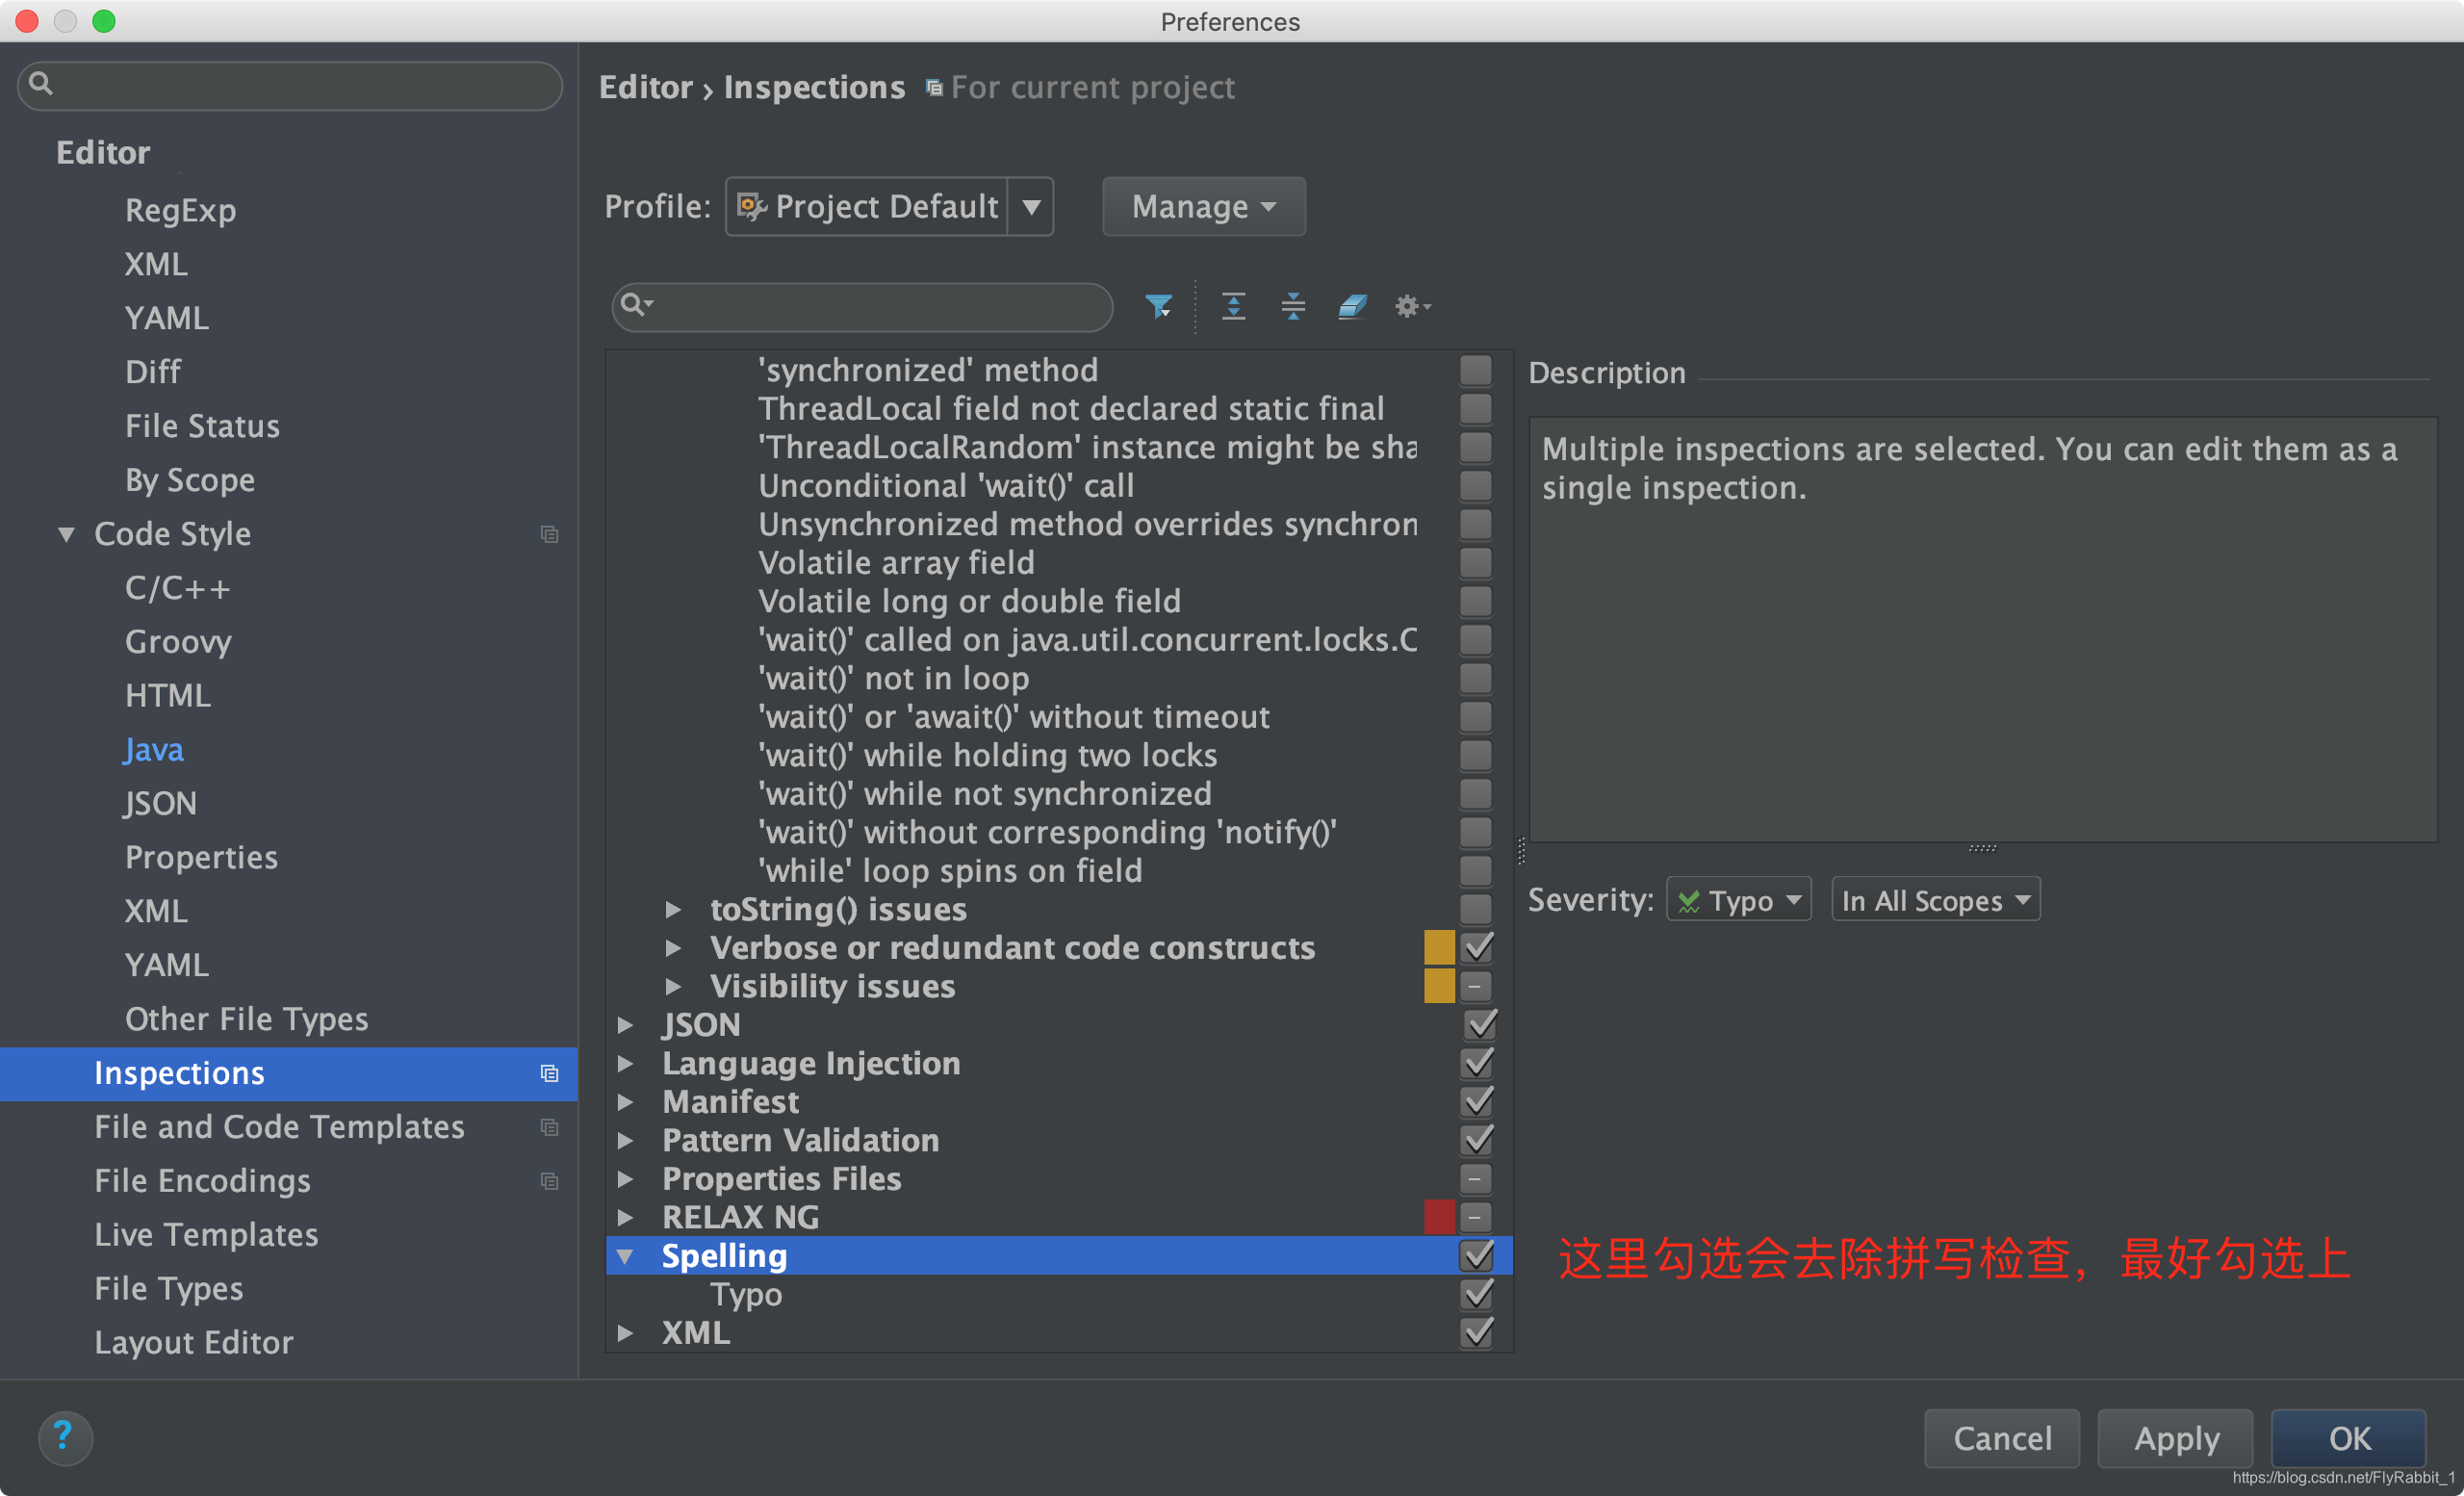Open the Typo severity dropdown
This screenshot has width=2464, height=1496.
coord(1738,900)
